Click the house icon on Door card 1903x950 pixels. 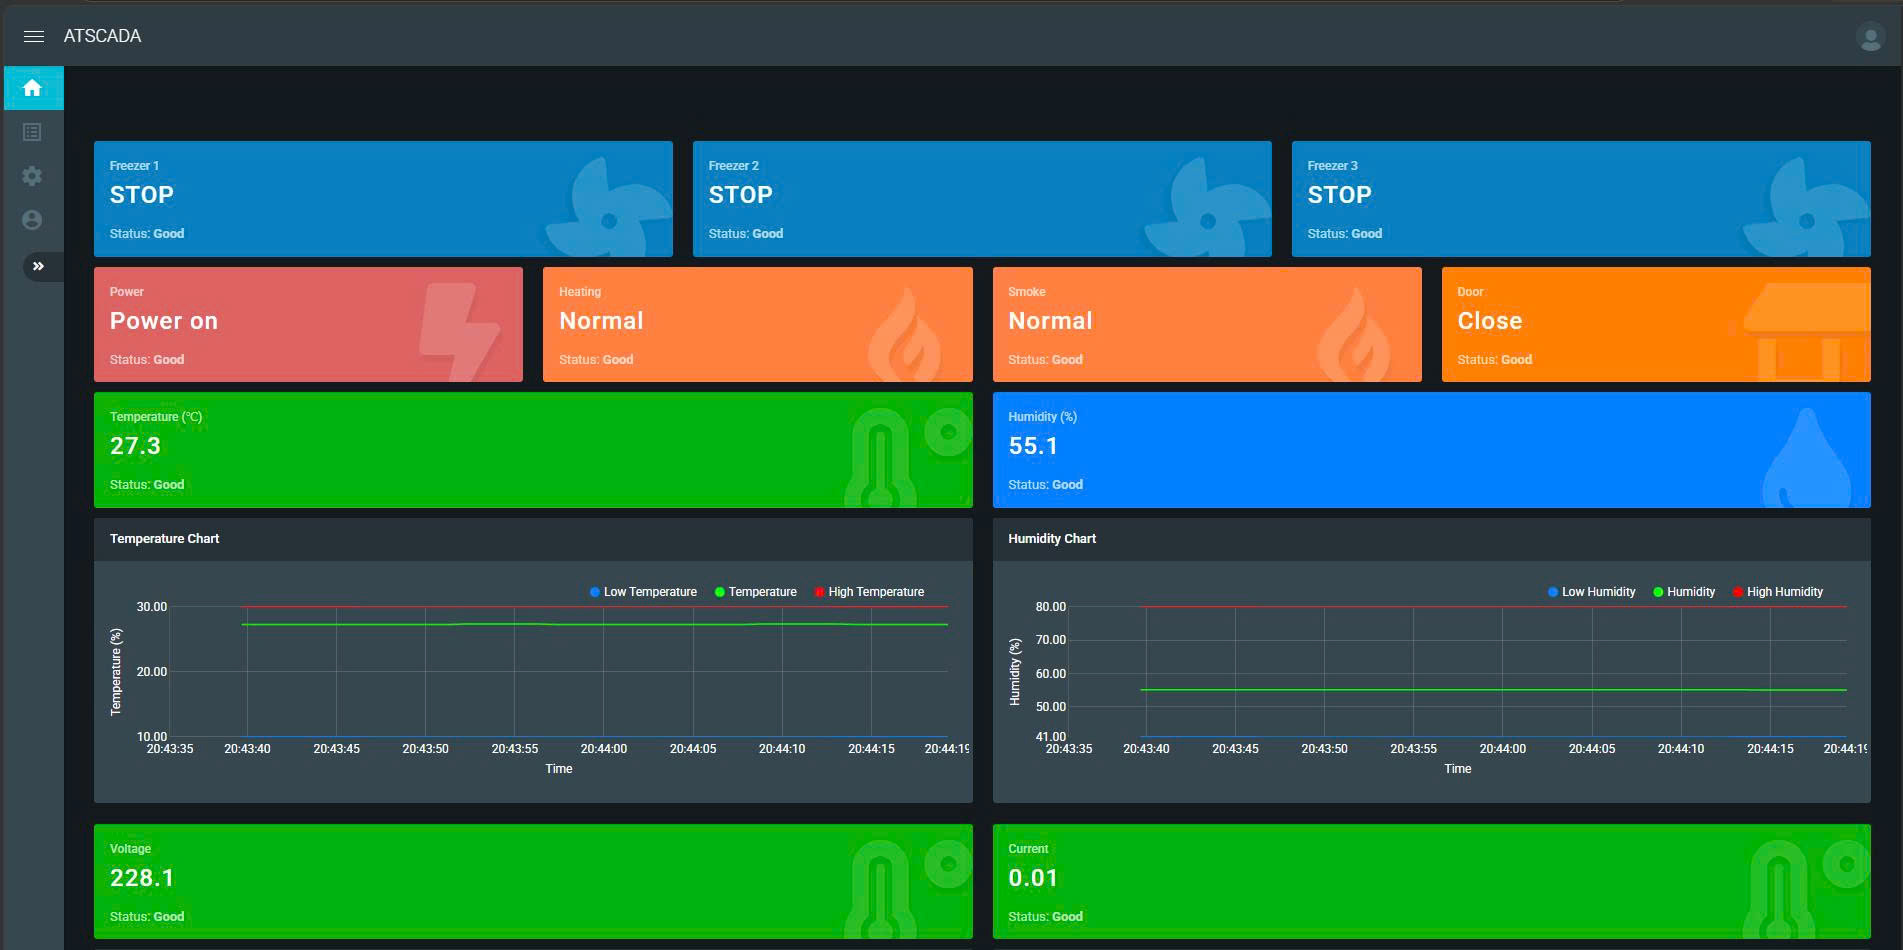click(1806, 331)
